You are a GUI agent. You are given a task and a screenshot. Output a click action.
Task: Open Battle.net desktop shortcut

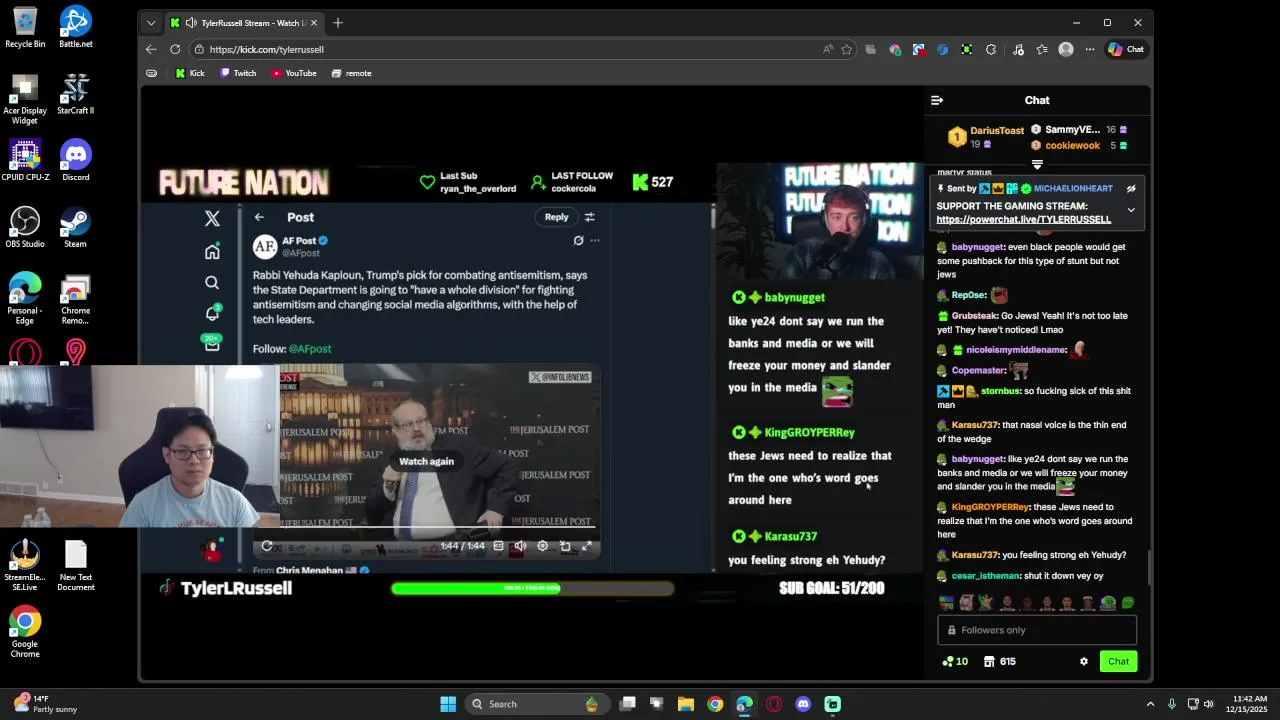(75, 28)
